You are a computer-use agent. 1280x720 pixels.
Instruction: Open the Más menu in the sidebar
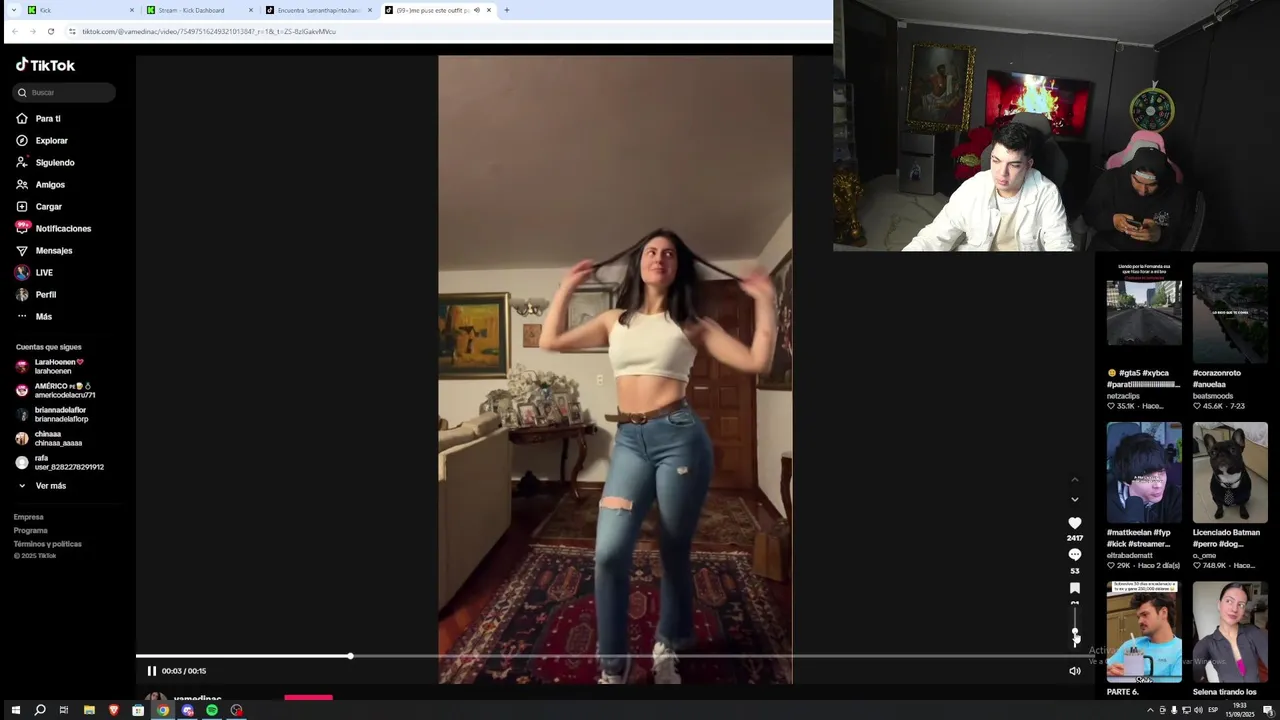coord(43,317)
